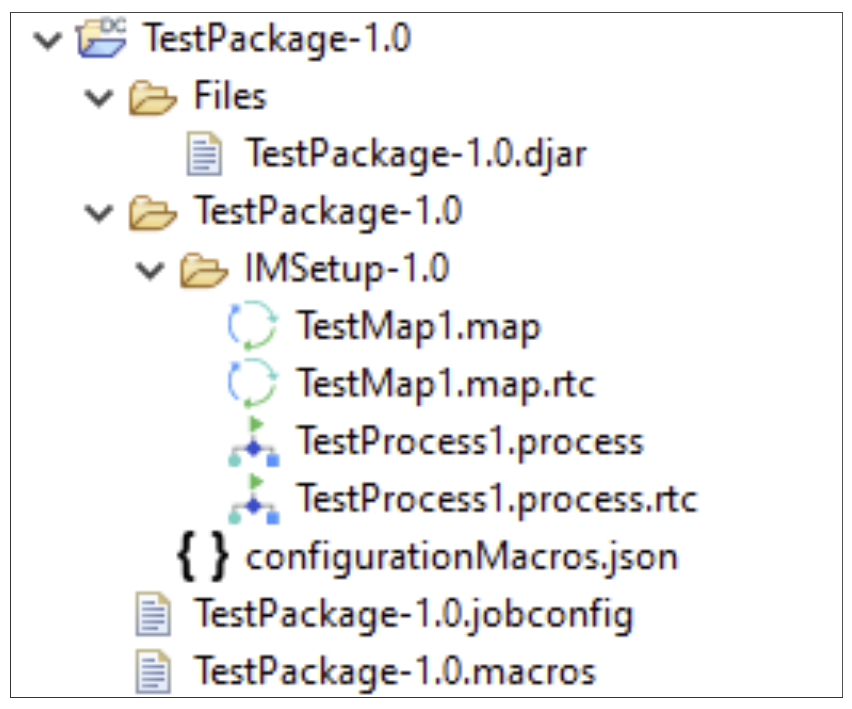Viewport: 852px width, 709px height.
Task: Click the Files folder icon
Action: (153, 98)
